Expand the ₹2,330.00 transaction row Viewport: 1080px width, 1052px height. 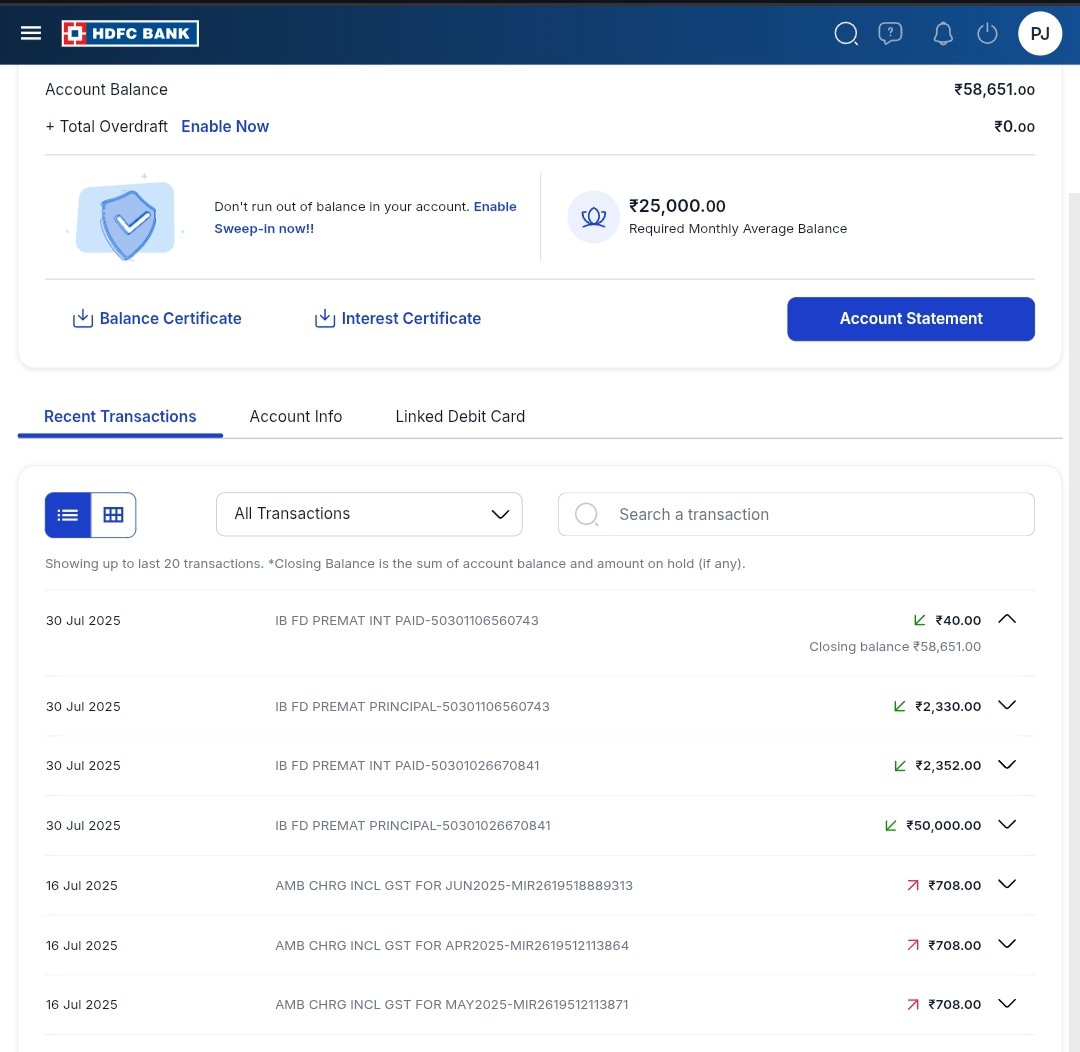1007,705
